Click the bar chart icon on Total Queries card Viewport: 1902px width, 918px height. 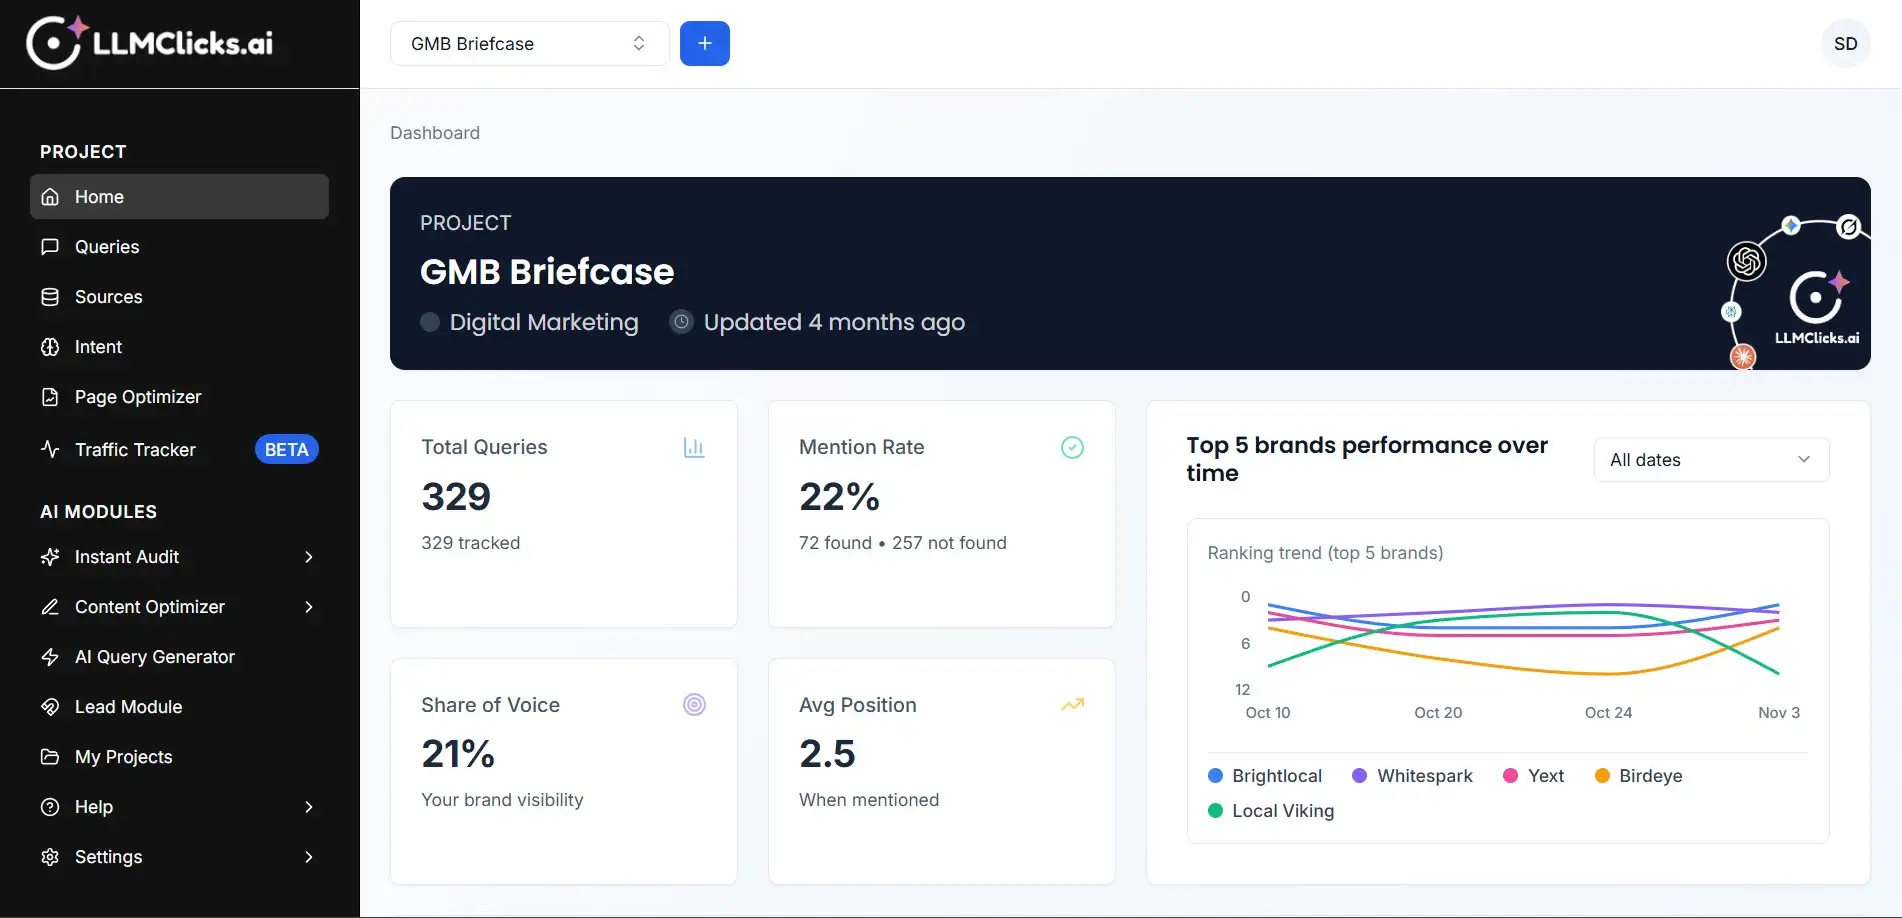(694, 447)
